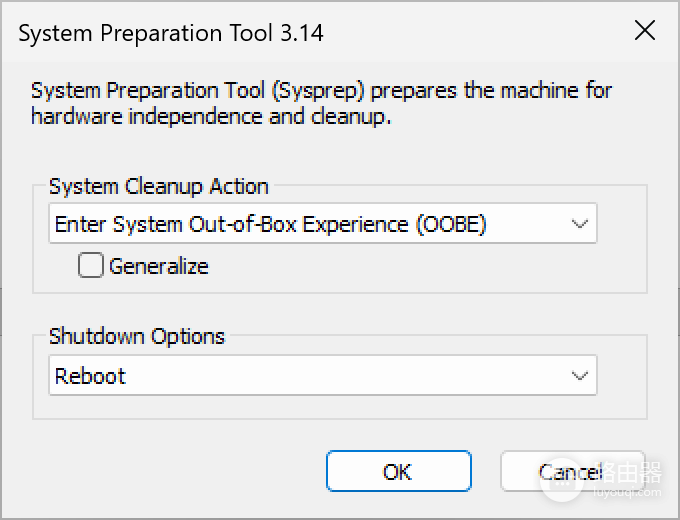Confirm with the OK button
The width and height of the screenshot is (680, 520).
point(399,471)
